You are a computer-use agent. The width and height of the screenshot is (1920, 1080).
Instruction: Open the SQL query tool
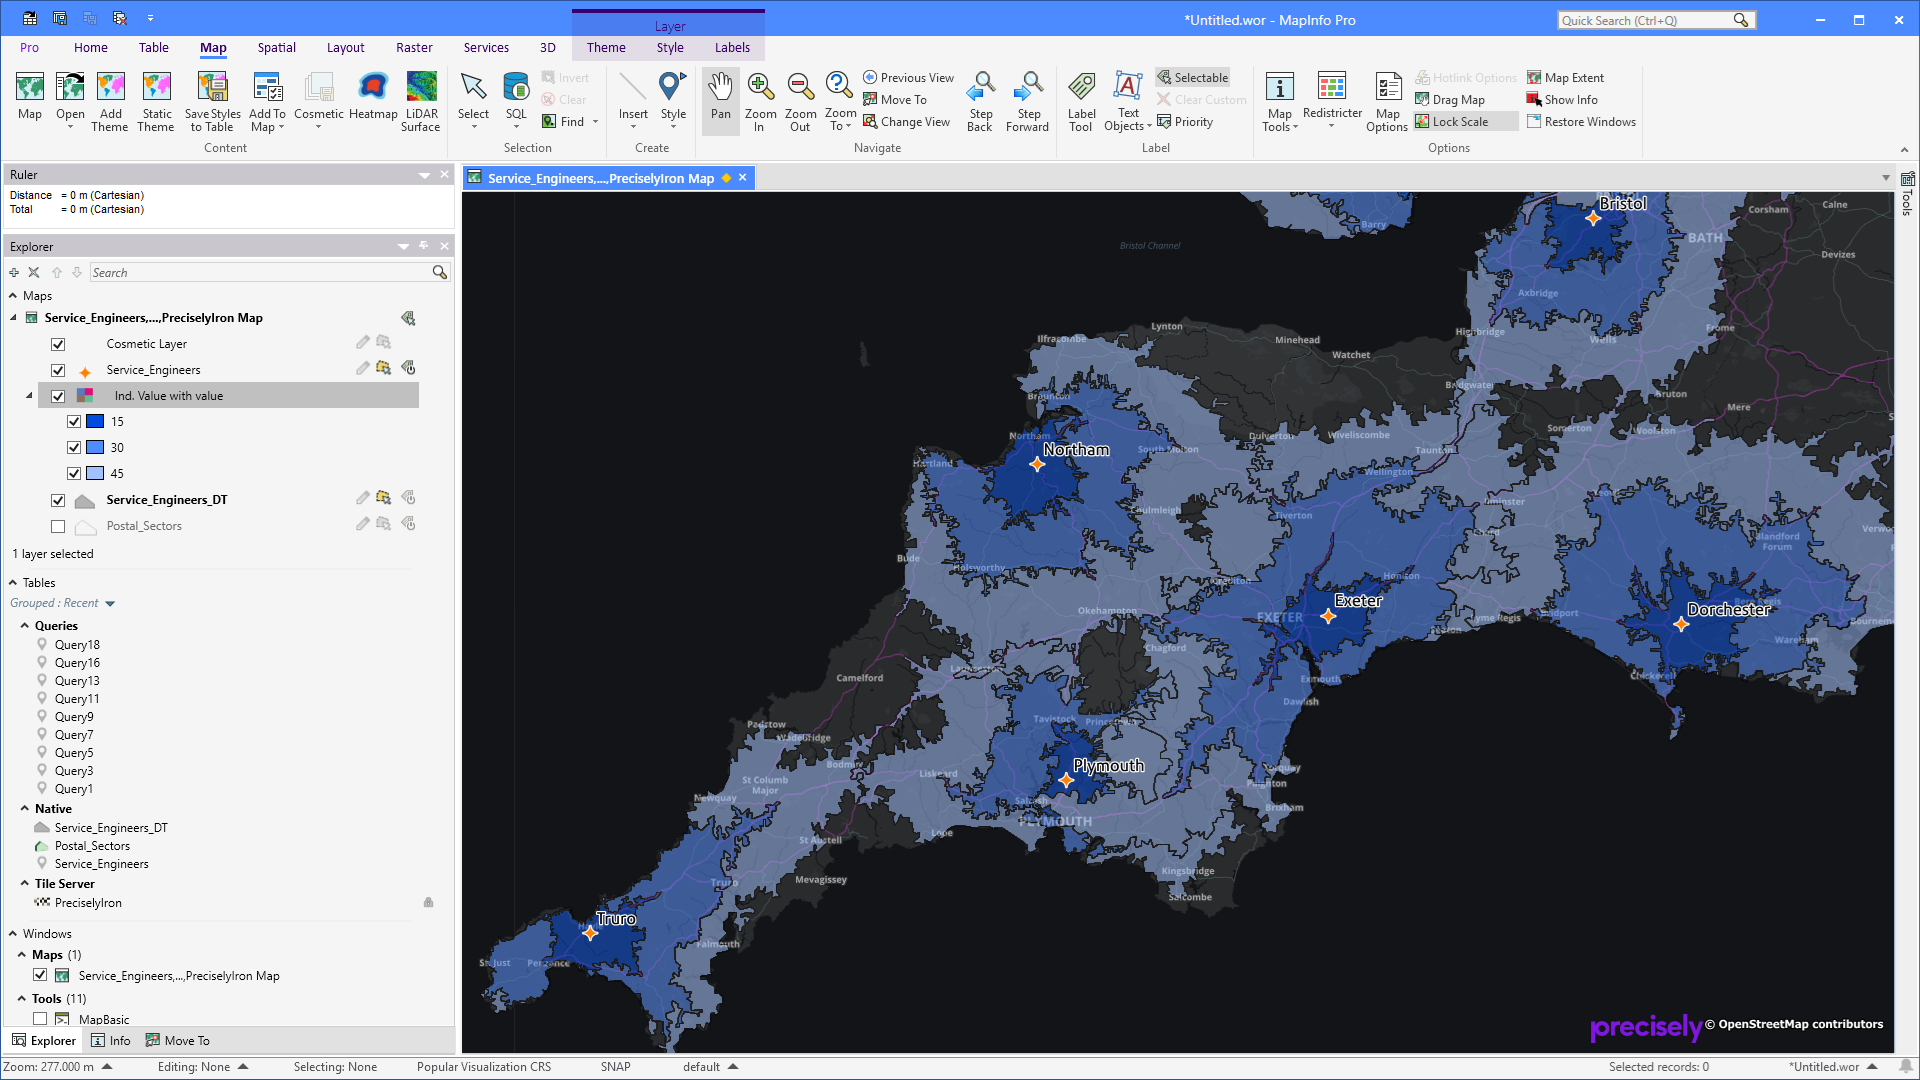(516, 88)
